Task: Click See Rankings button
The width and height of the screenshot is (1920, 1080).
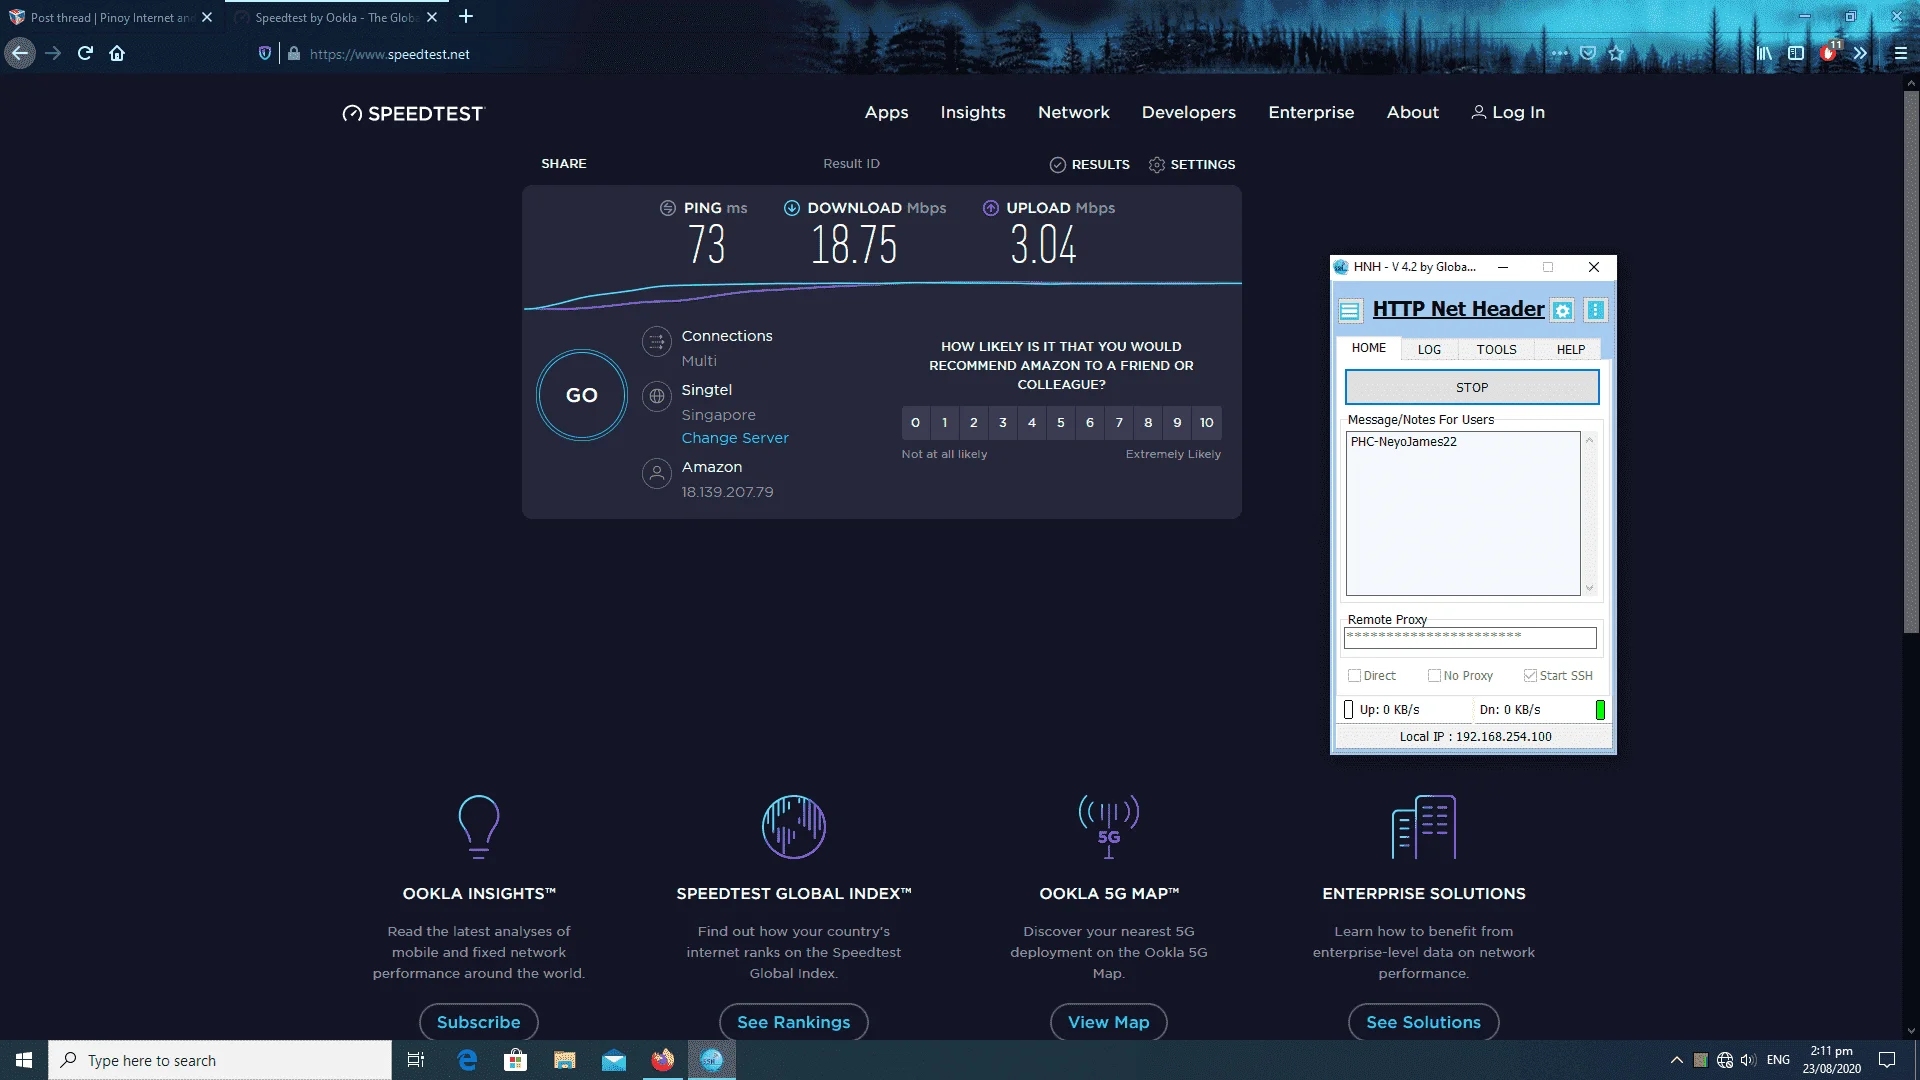Action: click(793, 1022)
